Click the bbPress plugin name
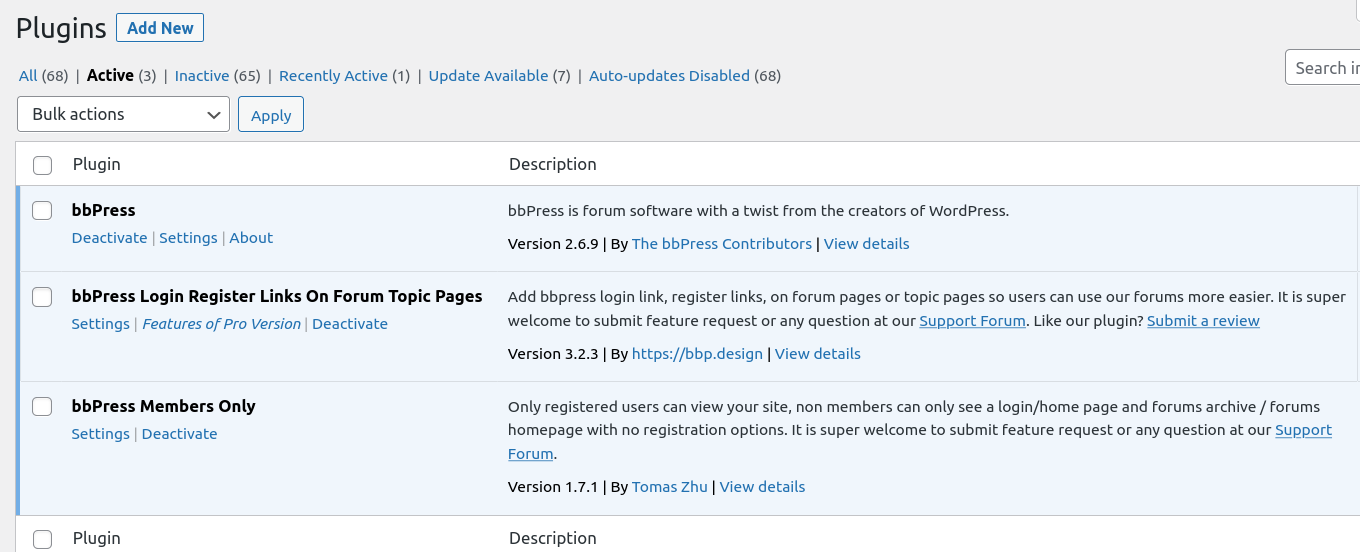The image size is (1360, 552). [103, 210]
